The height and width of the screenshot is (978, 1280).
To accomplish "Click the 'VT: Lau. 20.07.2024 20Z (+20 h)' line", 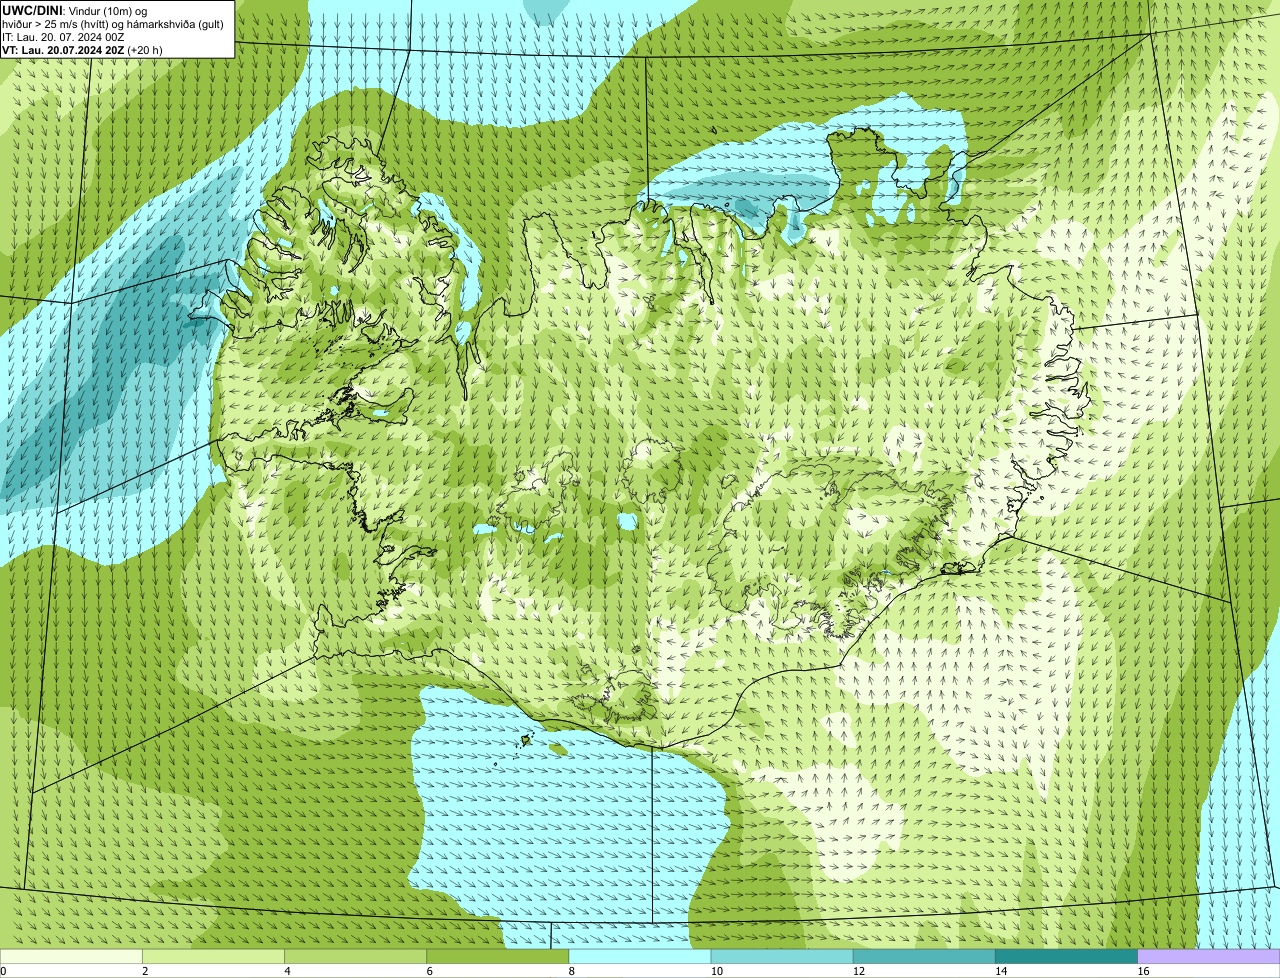I will pyautogui.click(x=82, y=50).
